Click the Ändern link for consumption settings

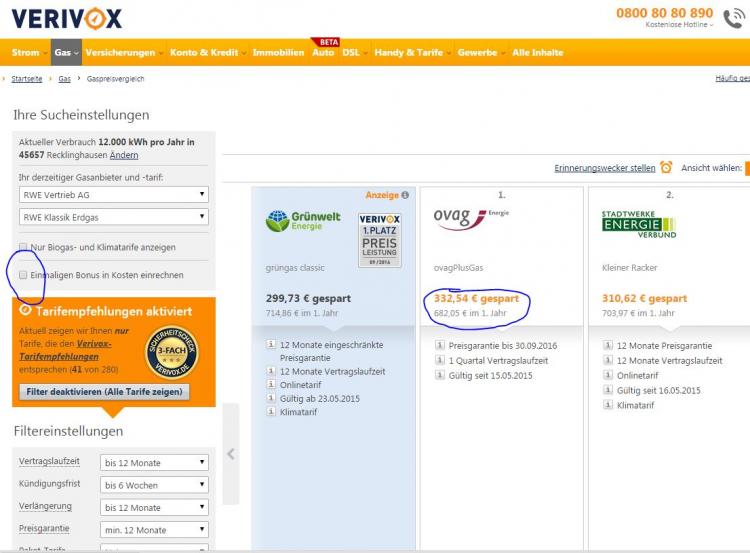pos(124,155)
